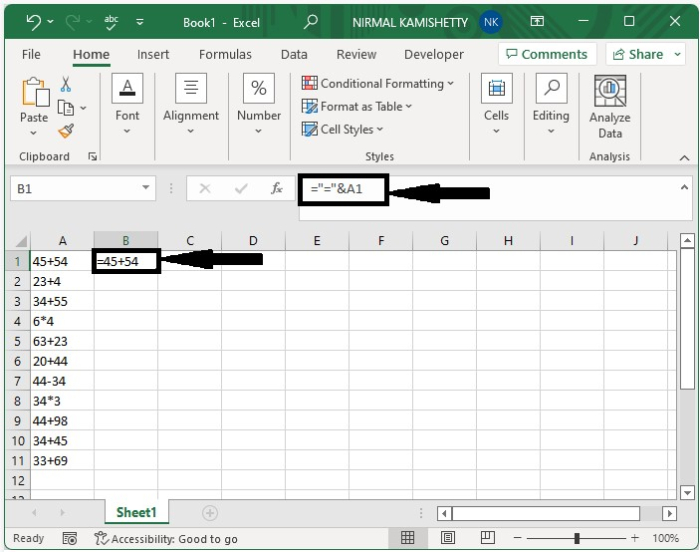Click the Name Box showing B1
This screenshot has height=552, width=700.
coord(75,188)
